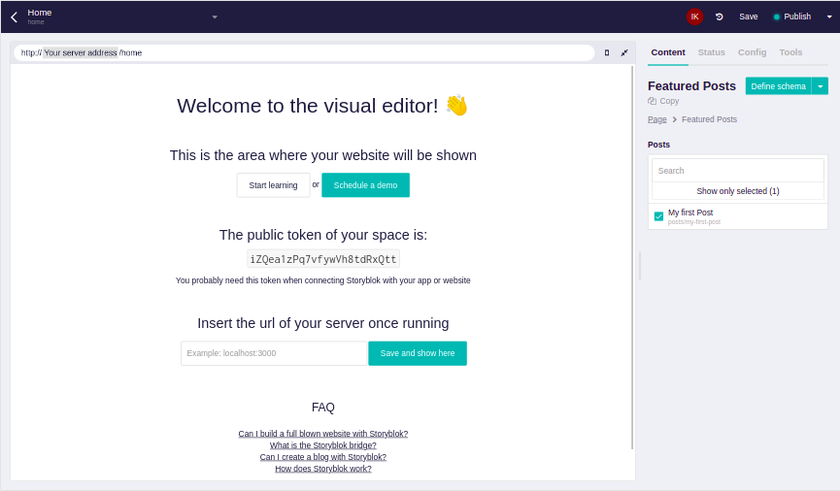The height and width of the screenshot is (491, 840).
Task: Switch to the Config tab
Action: (752, 52)
